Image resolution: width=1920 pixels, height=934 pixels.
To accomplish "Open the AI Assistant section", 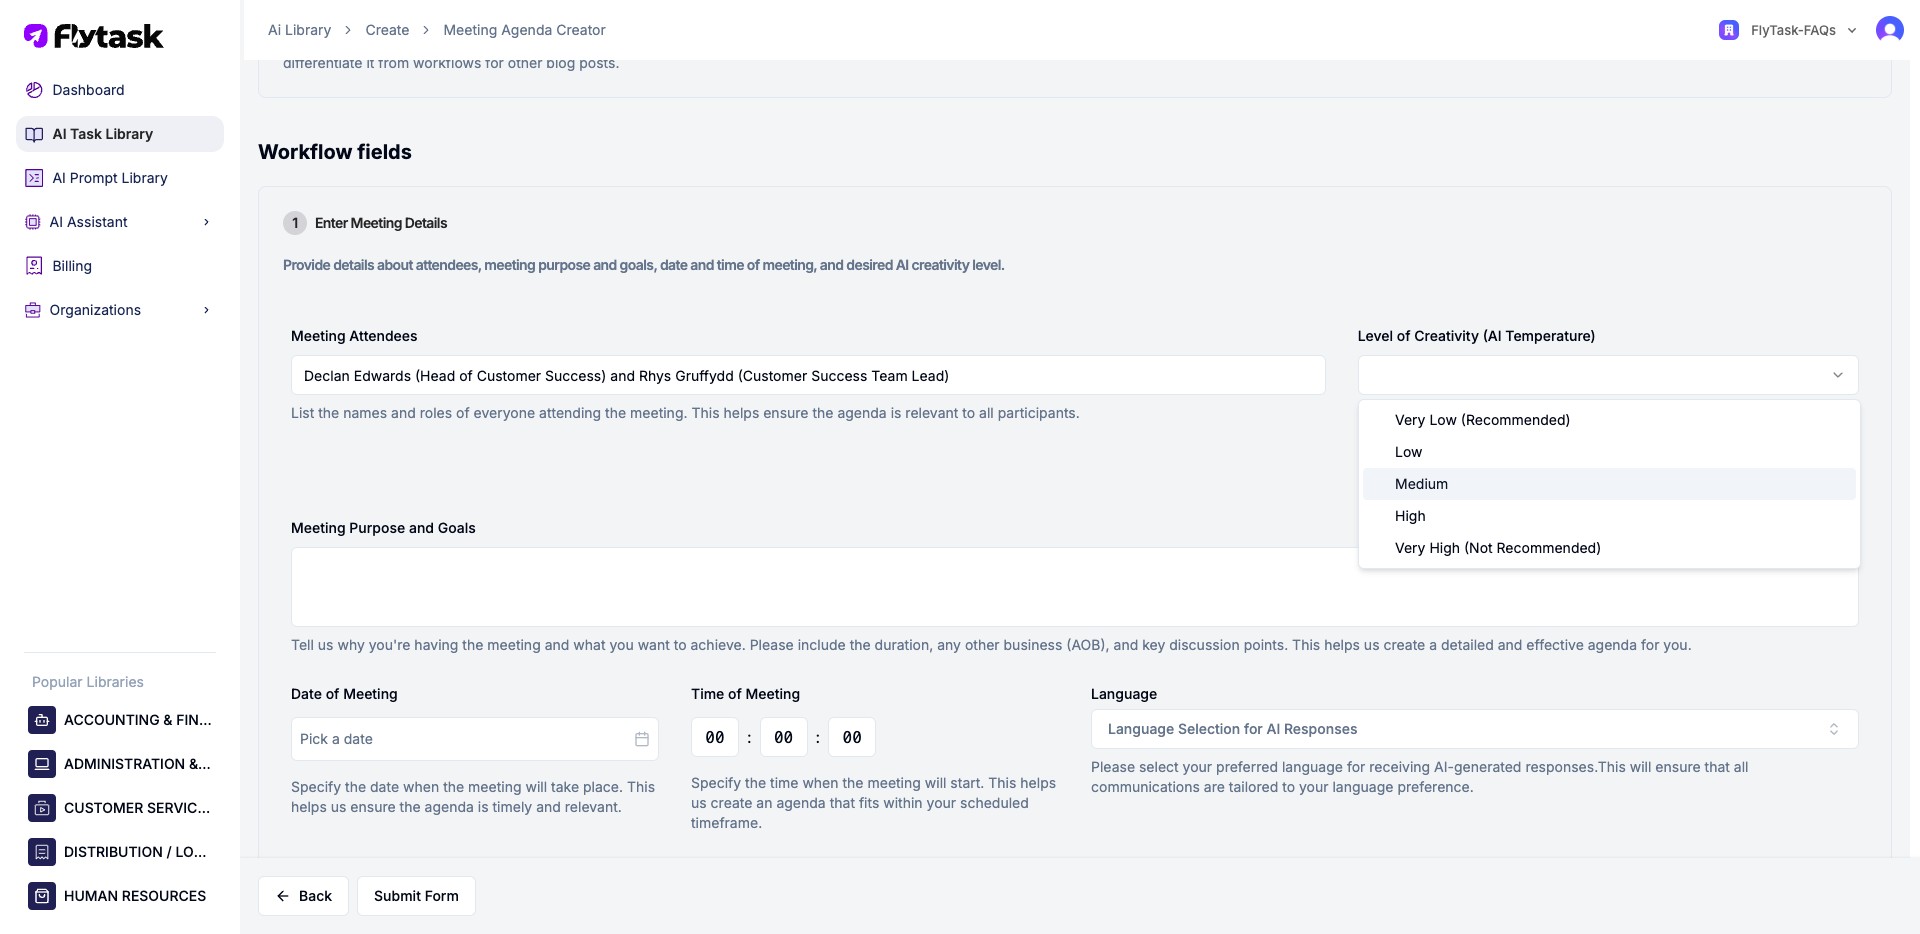I will tap(120, 222).
